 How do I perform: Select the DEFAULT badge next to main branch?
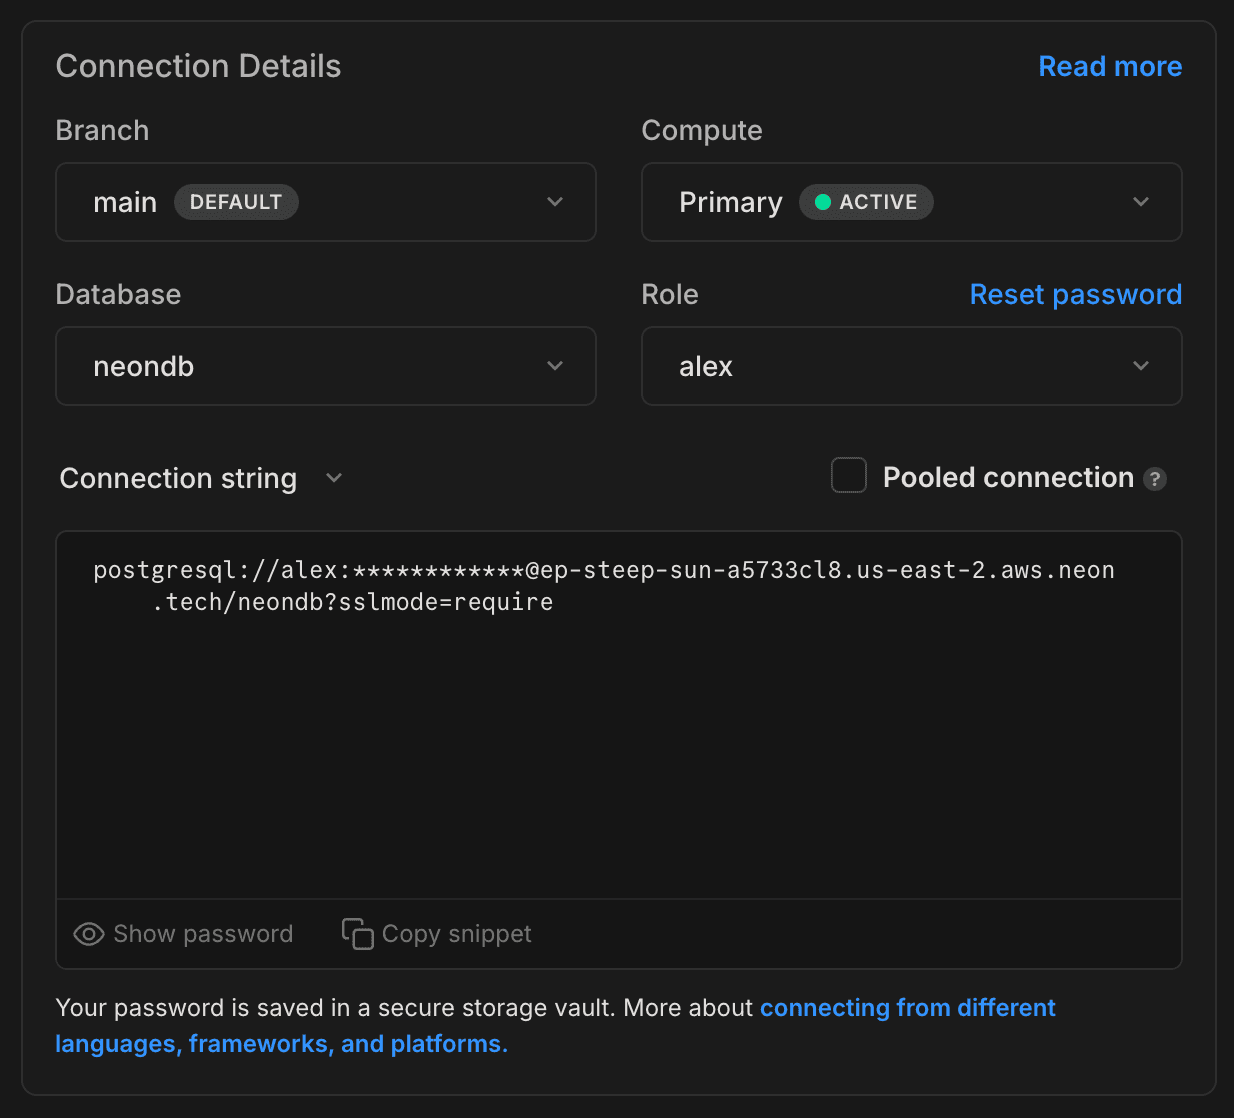point(236,202)
